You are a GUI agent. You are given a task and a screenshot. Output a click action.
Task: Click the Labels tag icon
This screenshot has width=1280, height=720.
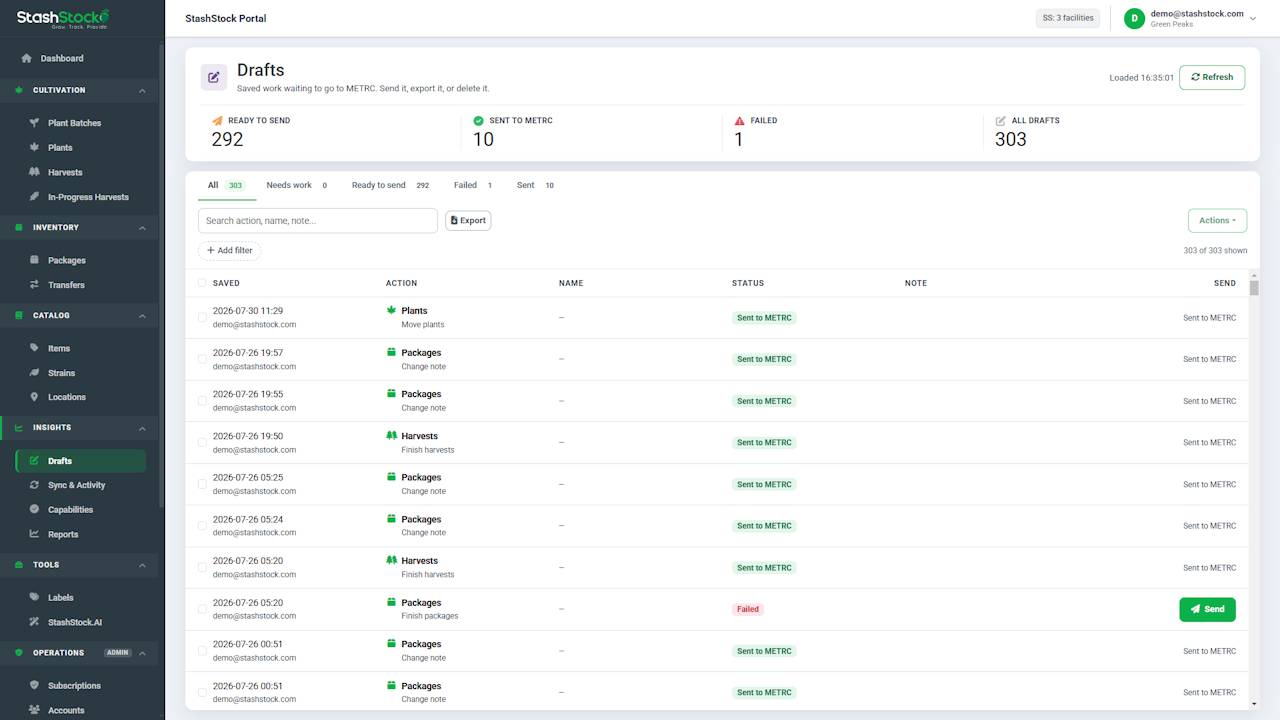(x=34, y=598)
